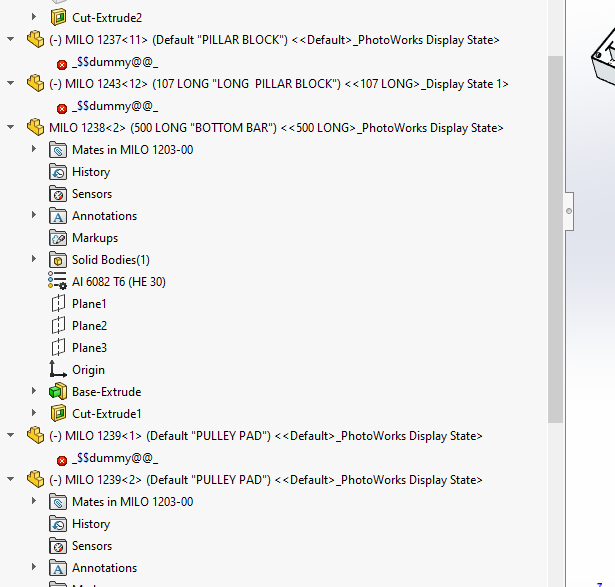
Task: Select the Plane2 icon
Action: tap(58, 326)
